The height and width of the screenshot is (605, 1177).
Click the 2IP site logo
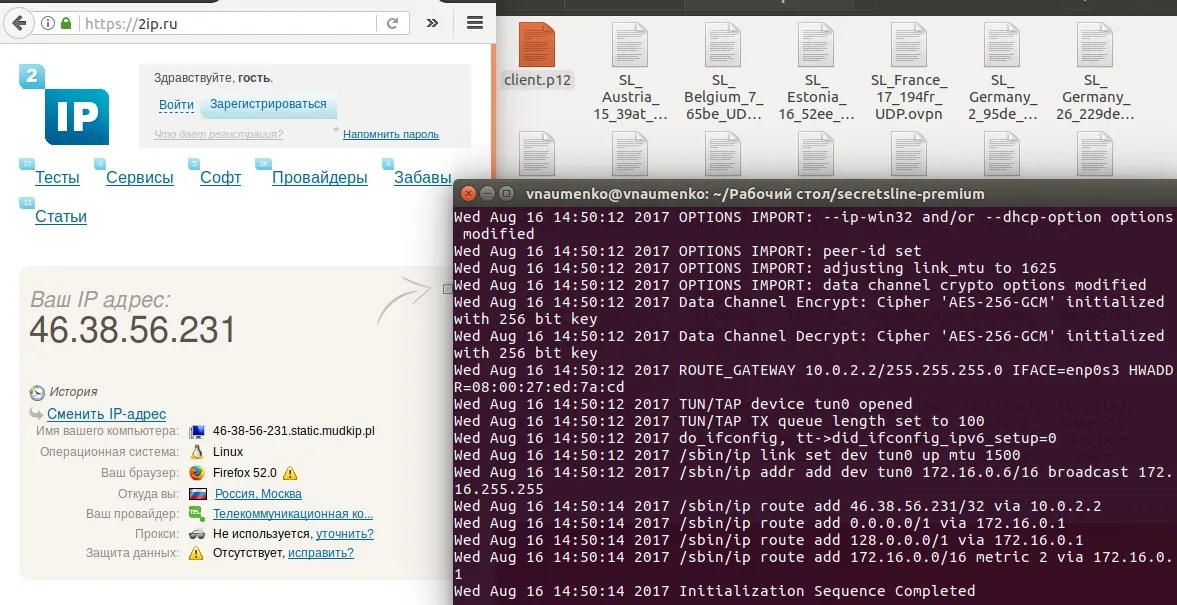(64, 105)
